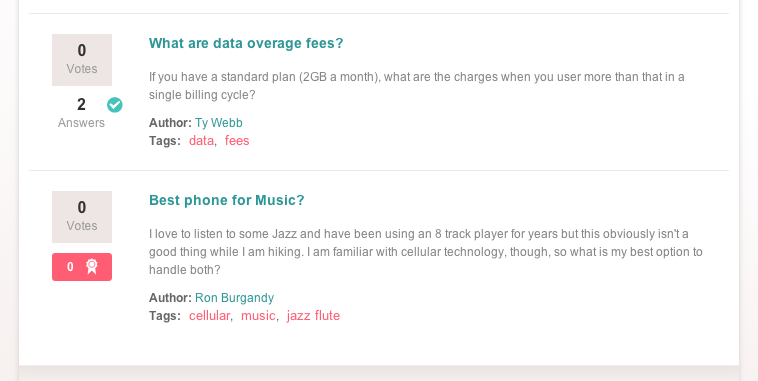
Task: Filter by the 'jazz flute' tag
Action: 313,316
